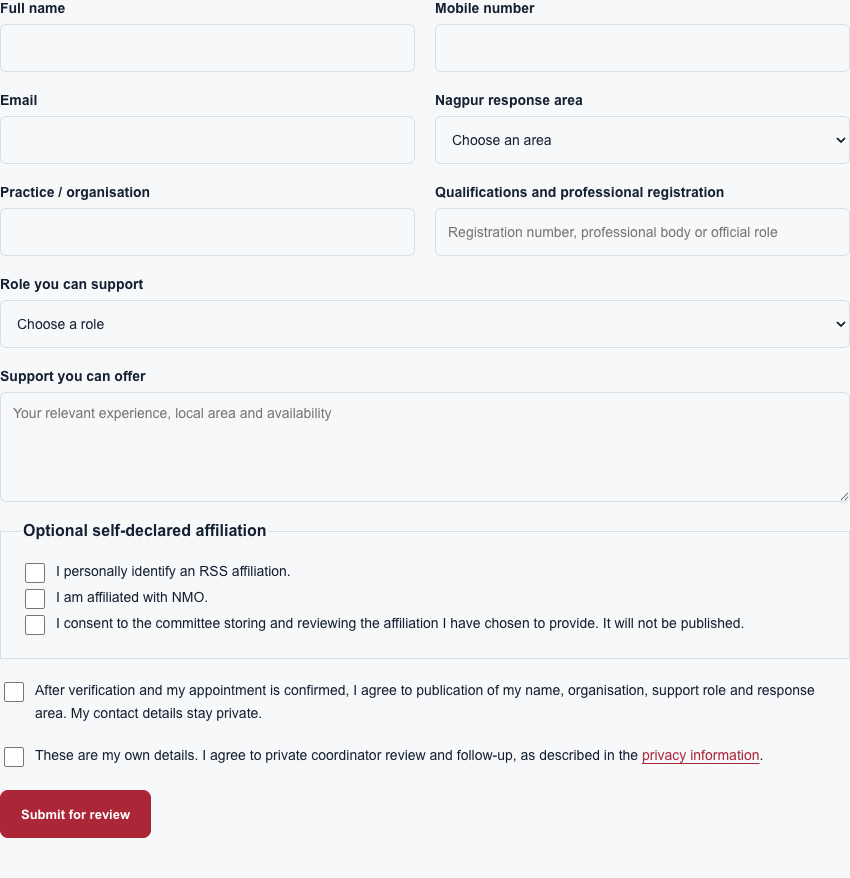
Task: Click the 'I am affiliated with NMO' label
Action: (132, 597)
